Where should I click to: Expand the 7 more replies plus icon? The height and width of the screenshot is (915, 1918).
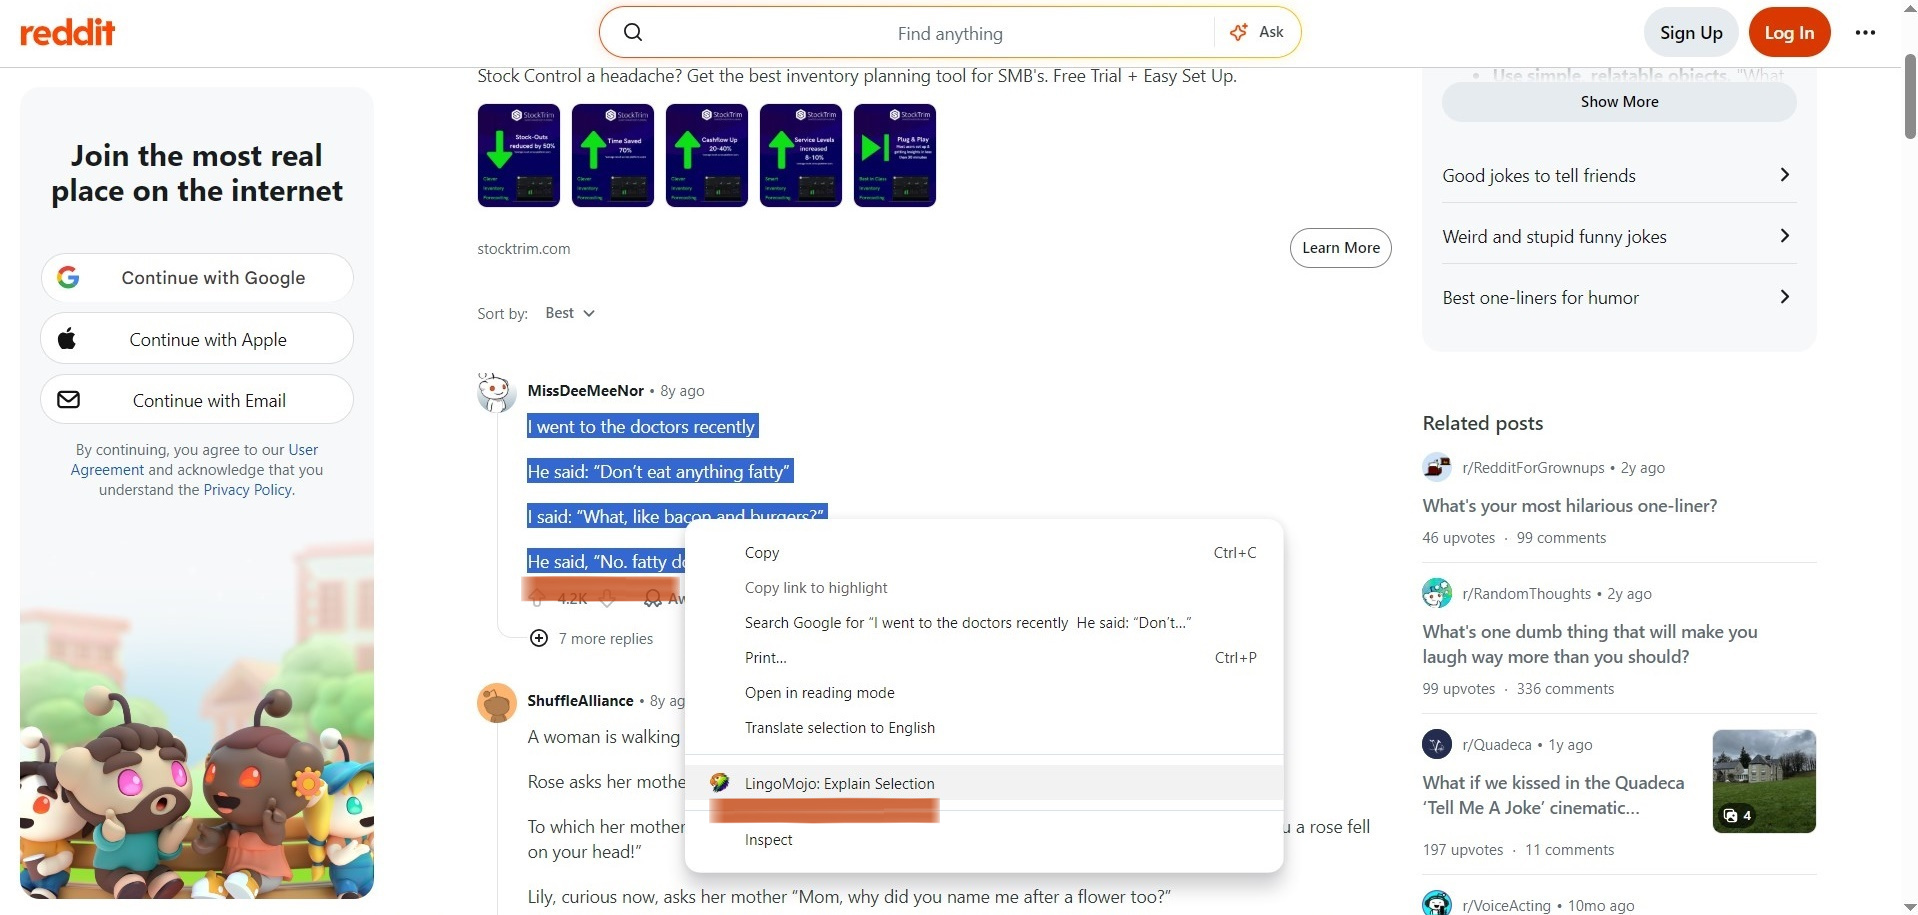(539, 638)
